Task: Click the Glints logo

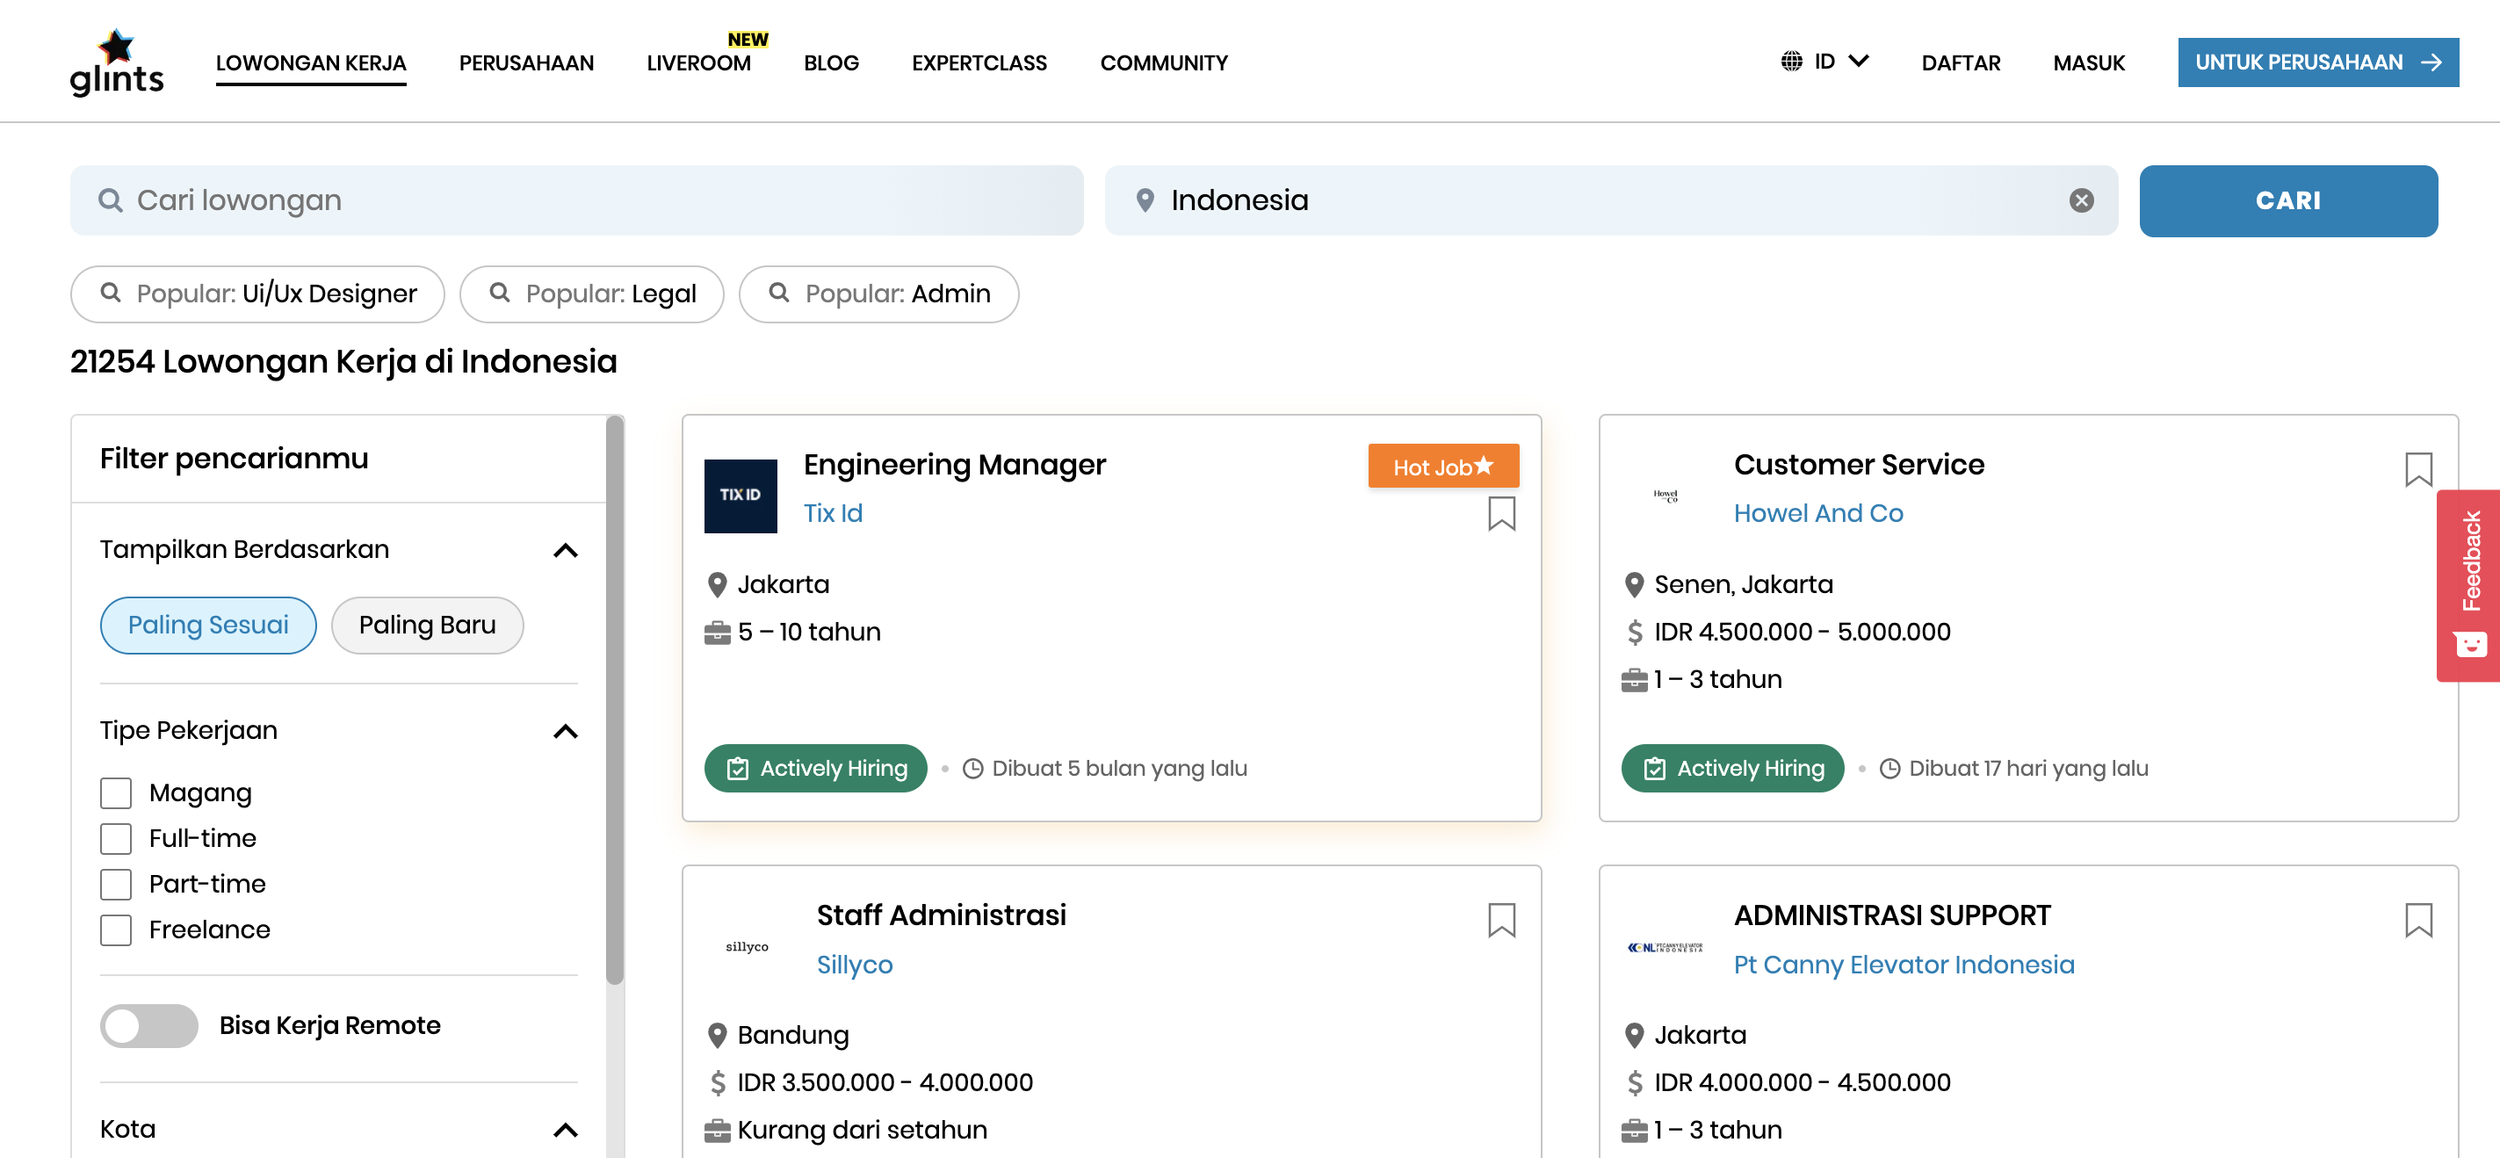Action: pyautogui.click(x=116, y=62)
